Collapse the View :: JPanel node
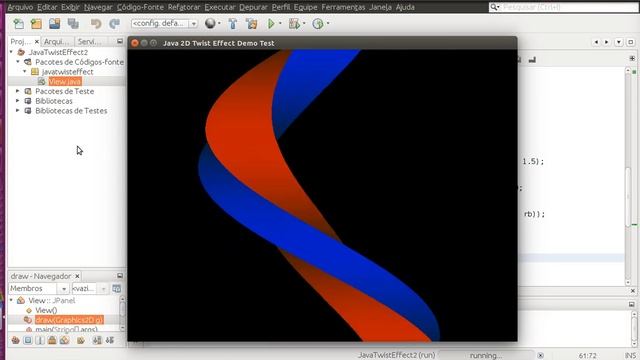This screenshot has height=360, width=640. [x=11, y=300]
